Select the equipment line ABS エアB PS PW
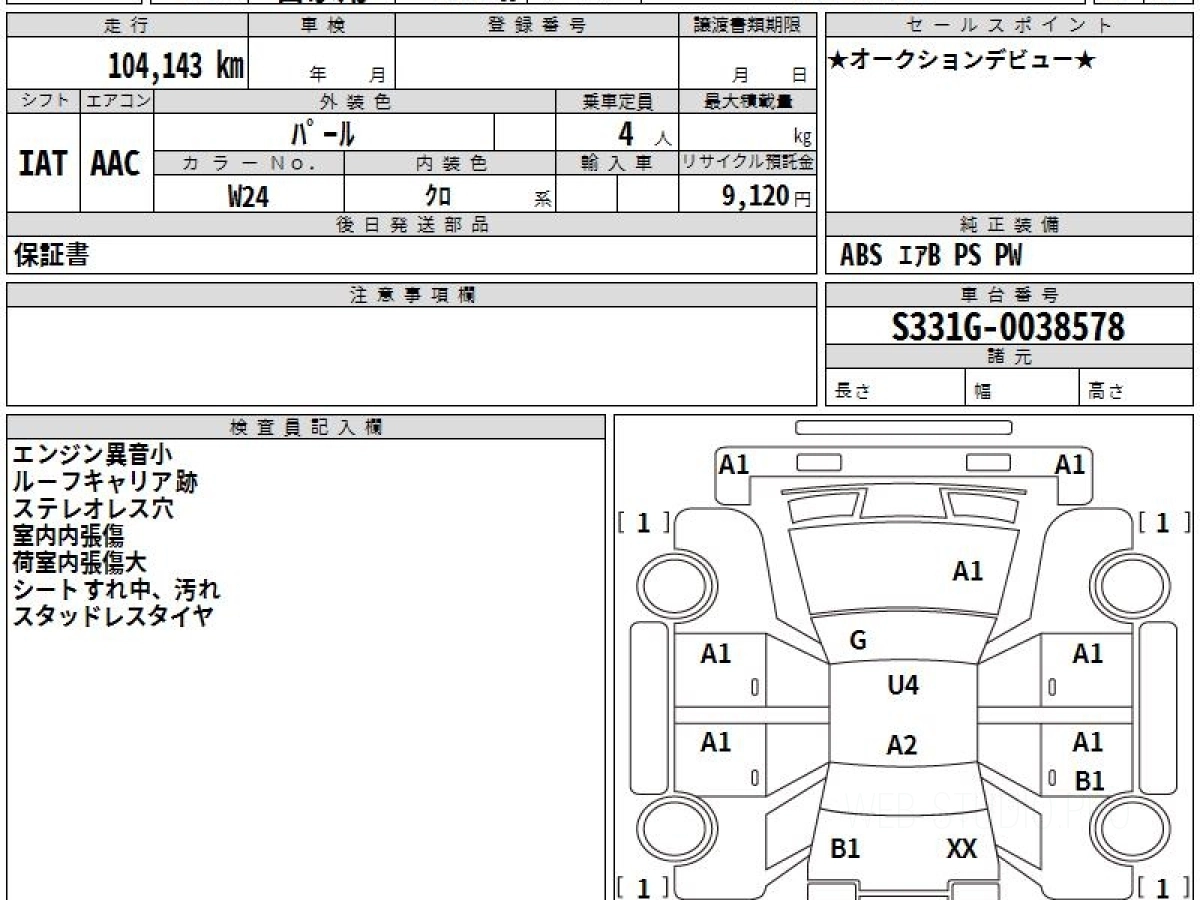Screen dimensions: 1200x900 (931, 256)
